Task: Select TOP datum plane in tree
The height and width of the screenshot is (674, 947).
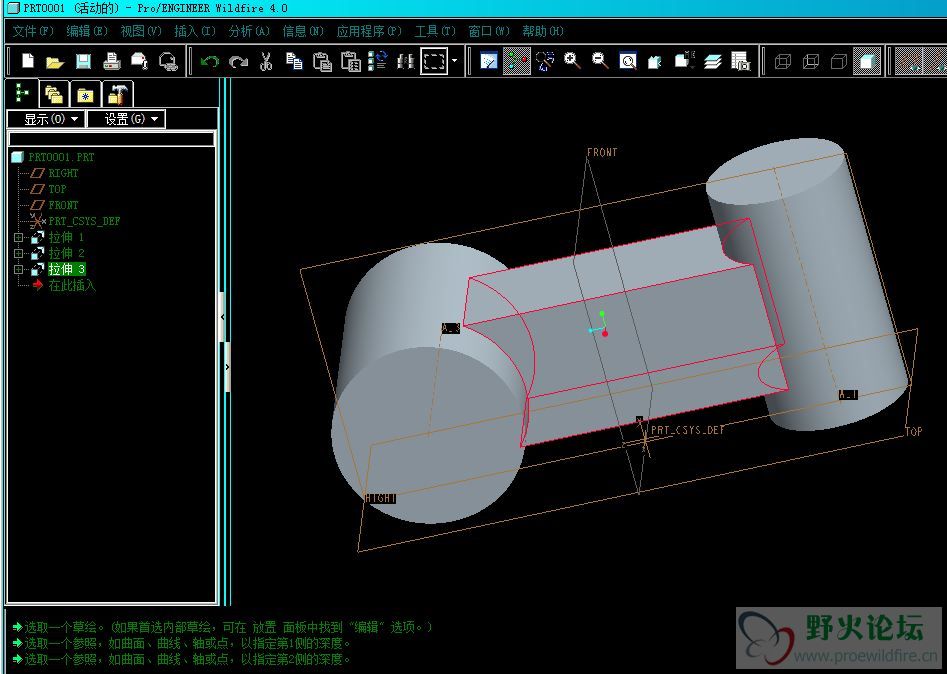Action: pyautogui.click(x=57, y=189)
